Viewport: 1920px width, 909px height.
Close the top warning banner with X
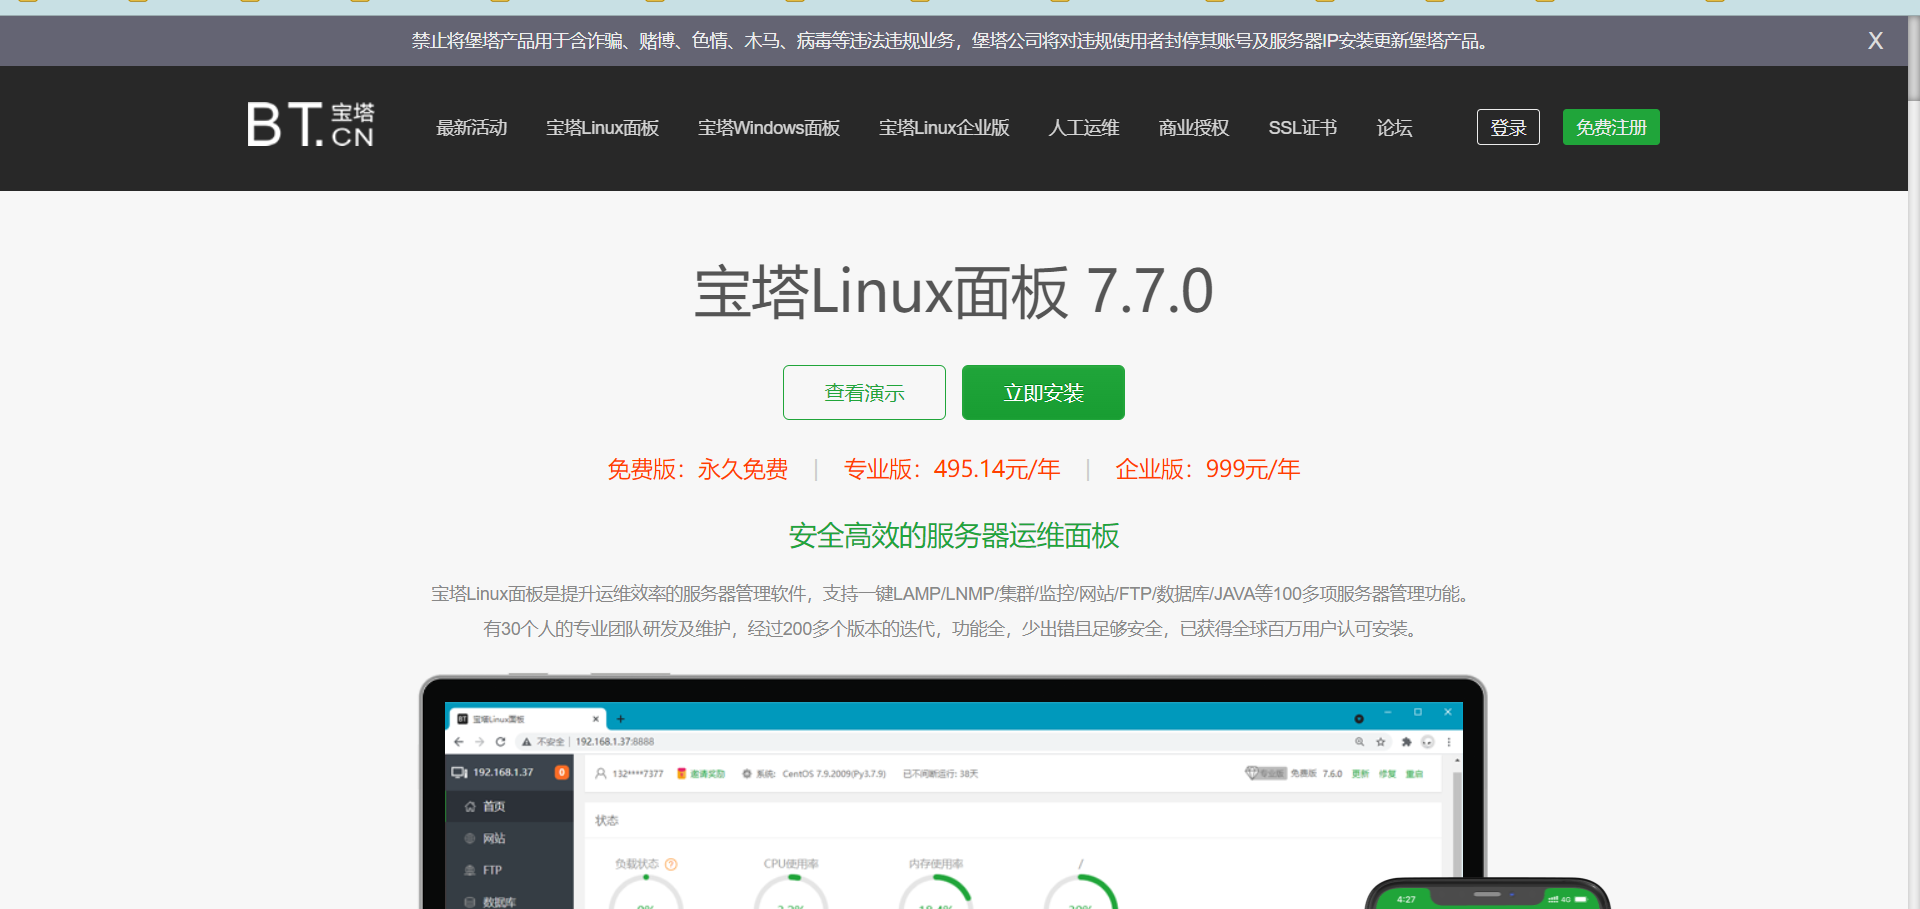click(x=1875, y=41)
